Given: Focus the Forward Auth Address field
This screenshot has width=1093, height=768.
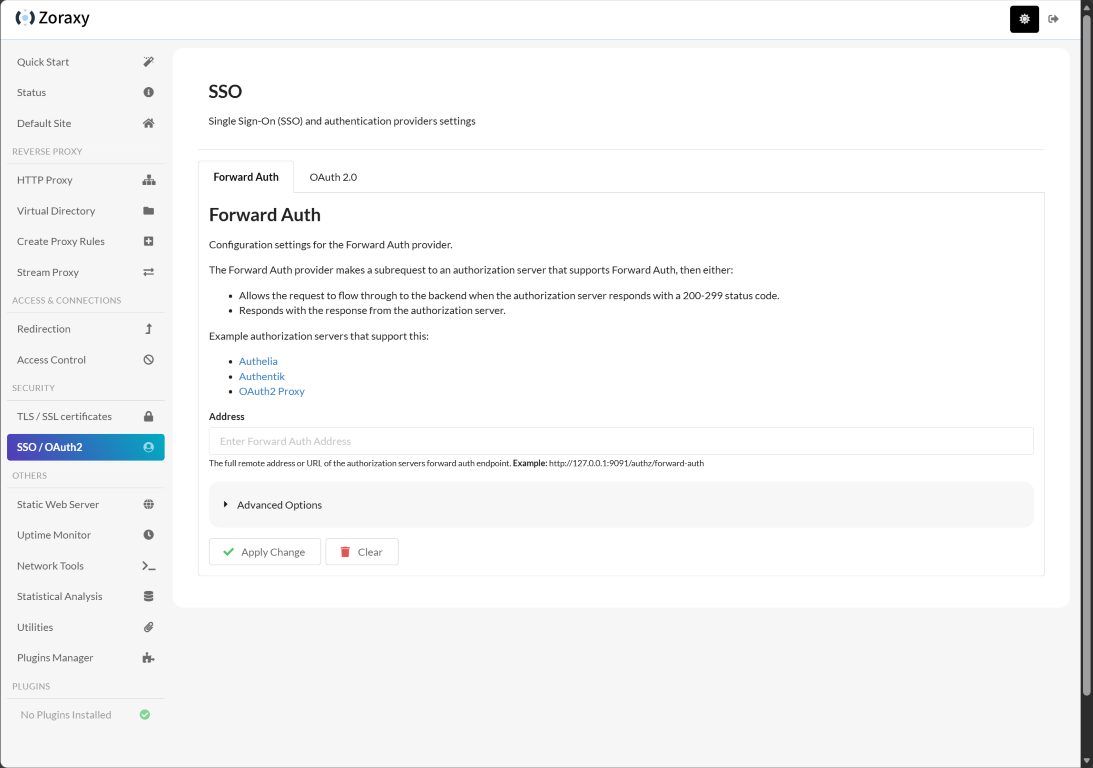Looking at the screenshot, I should tap(620, 441).
